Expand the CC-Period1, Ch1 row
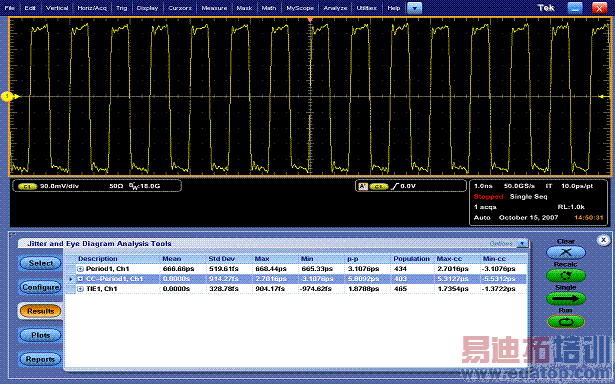The width and height of the screenshot is (615, 384). tap(80, 279)
